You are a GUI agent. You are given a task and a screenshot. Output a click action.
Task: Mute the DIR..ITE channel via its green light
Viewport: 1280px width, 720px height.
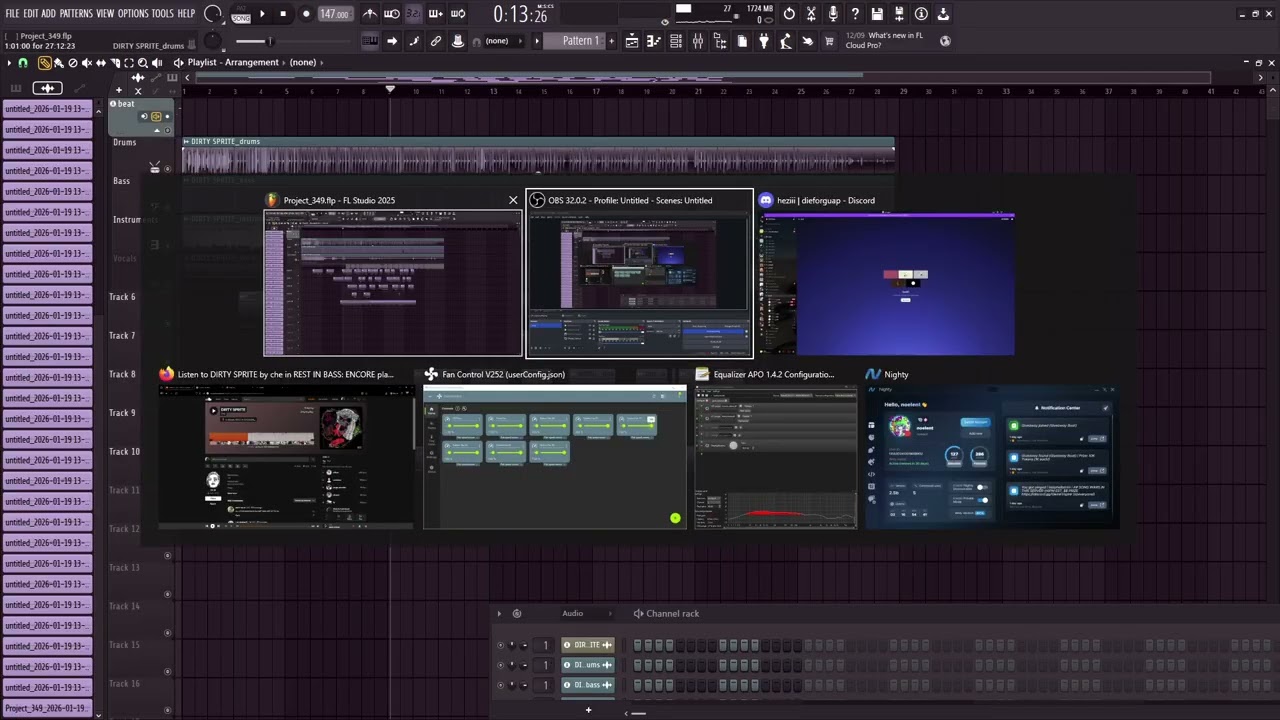(501, 645)
